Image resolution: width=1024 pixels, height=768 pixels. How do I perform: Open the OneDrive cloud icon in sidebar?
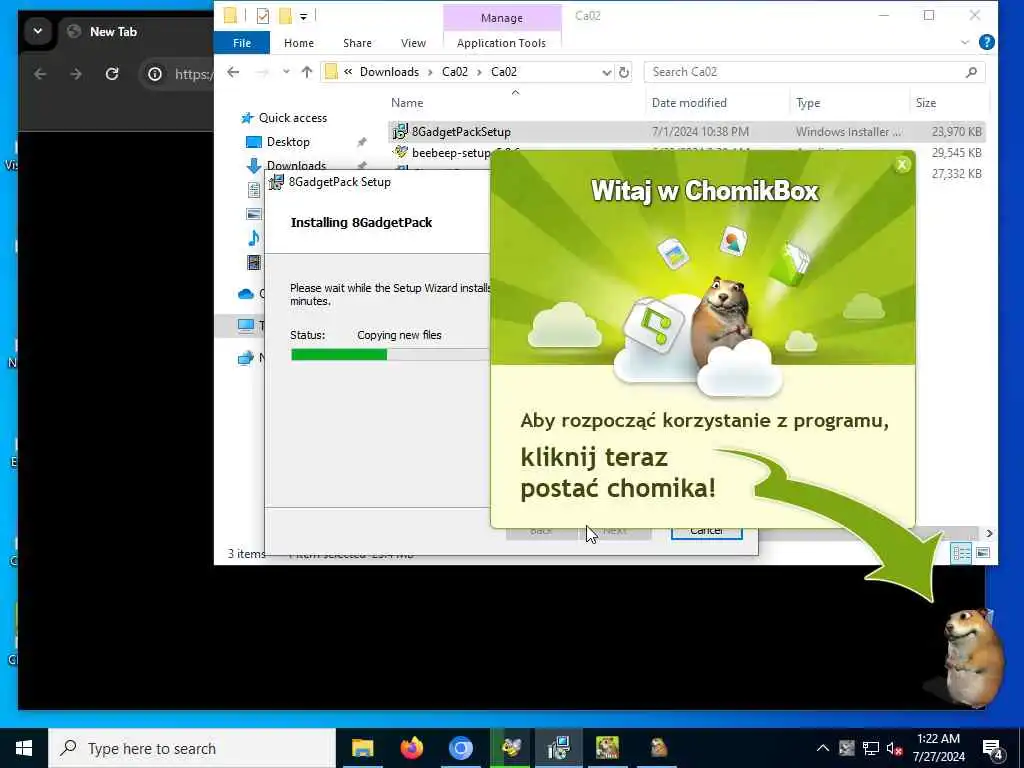246,294
